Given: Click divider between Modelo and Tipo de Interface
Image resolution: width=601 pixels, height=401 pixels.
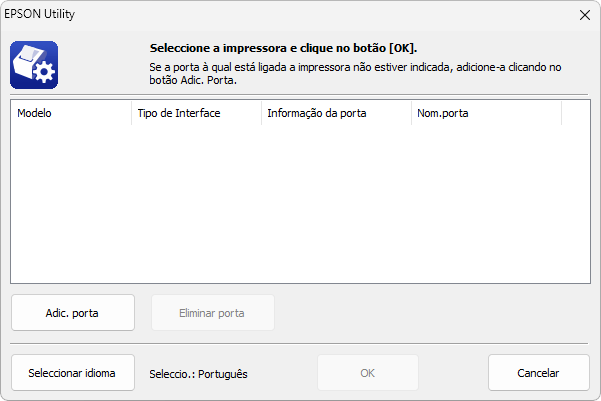Looking at the screenshot, I should click(x=131, y=113).
